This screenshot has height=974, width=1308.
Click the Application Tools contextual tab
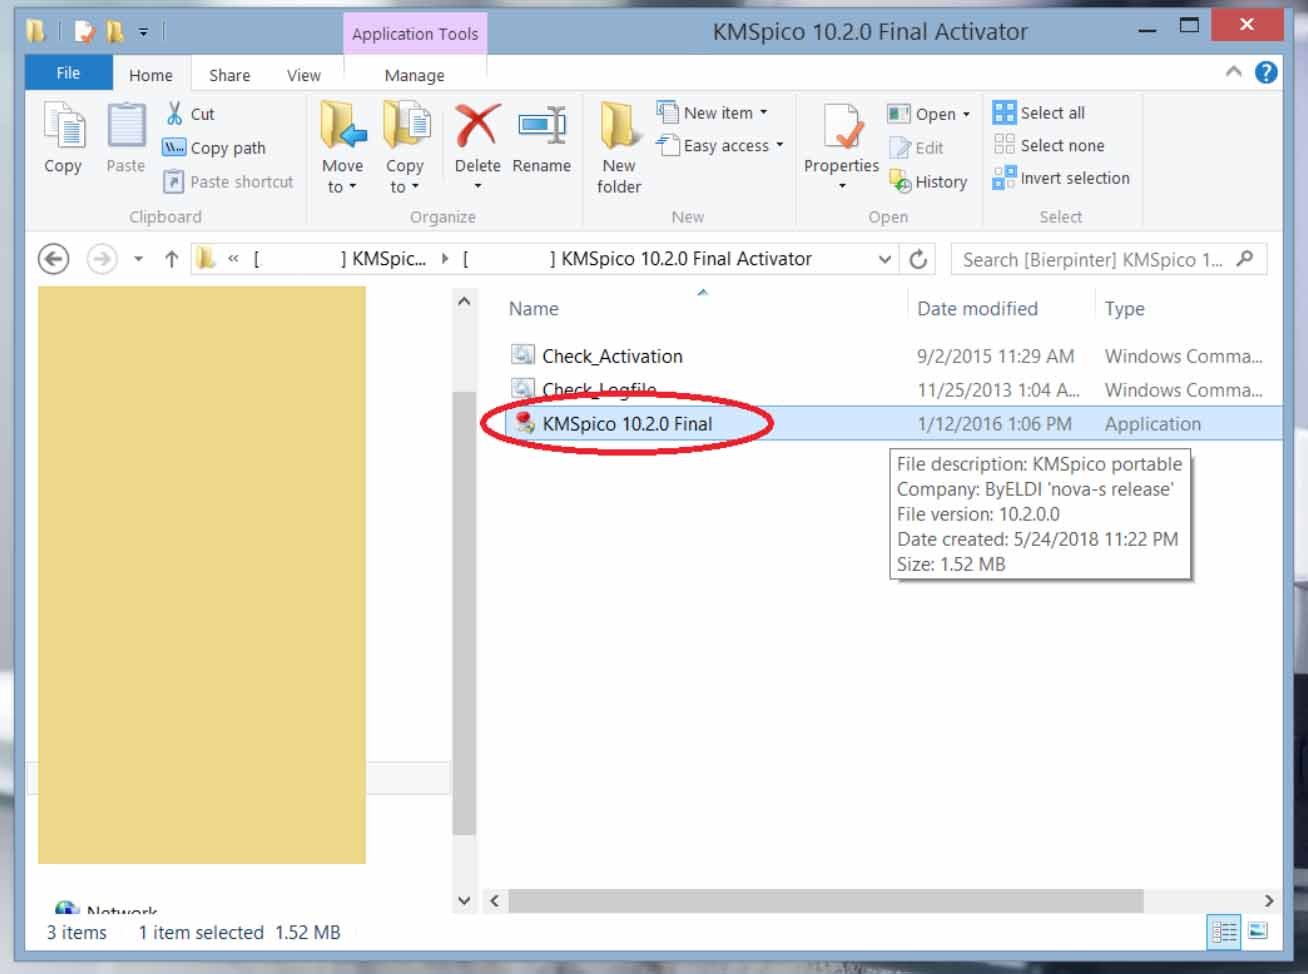(415, 33)
